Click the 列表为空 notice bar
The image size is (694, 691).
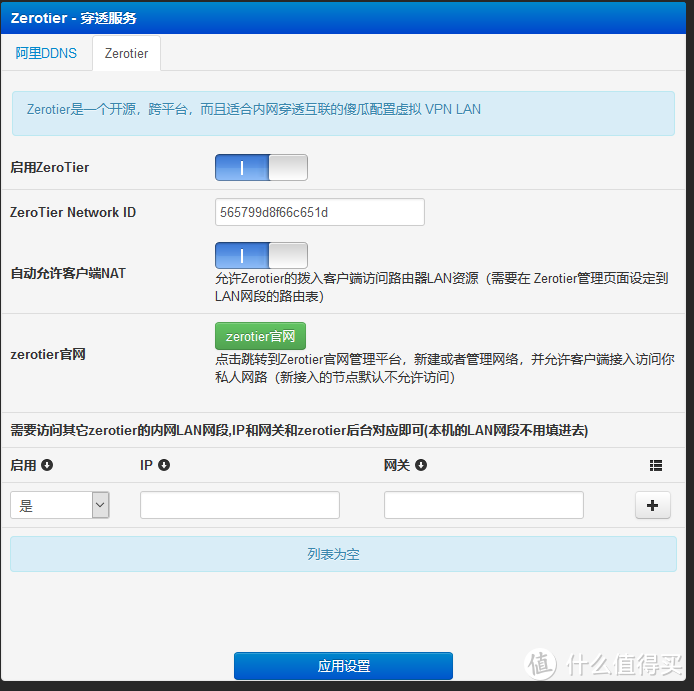(343, 554)
